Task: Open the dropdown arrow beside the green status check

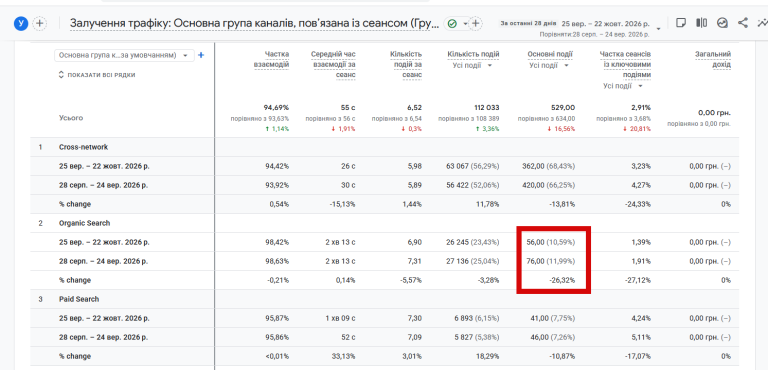Action: click(465, 24)
